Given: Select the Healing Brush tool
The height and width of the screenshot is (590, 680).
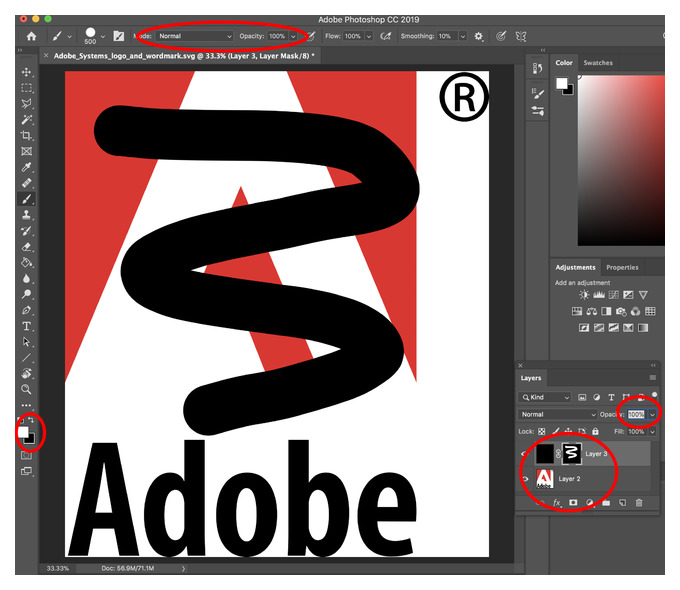Looking at the screenshot, I should tap(26, 183).
